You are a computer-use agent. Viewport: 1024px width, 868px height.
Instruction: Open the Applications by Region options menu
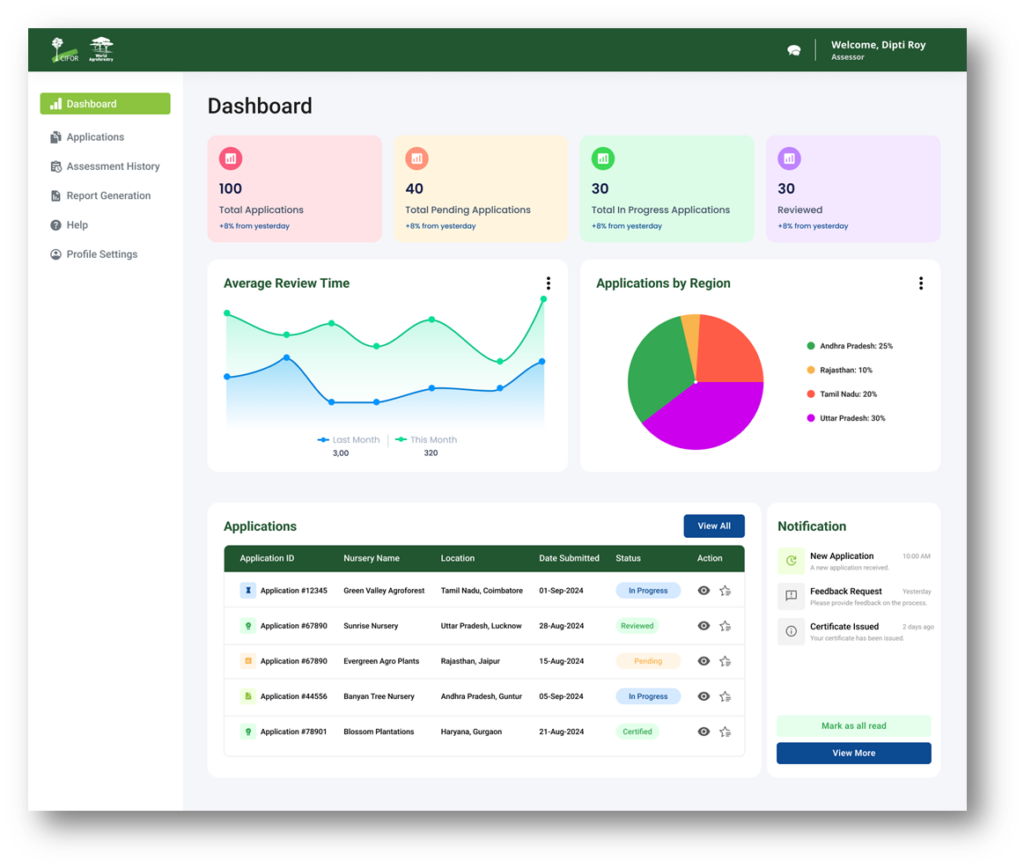pos(921,283)
